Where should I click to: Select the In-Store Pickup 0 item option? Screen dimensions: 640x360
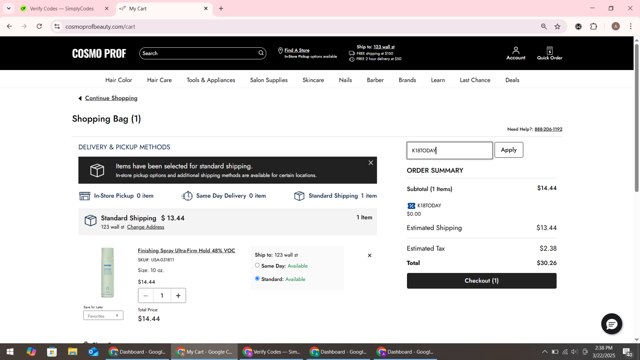pyautogui.click(x=116, y=196)
